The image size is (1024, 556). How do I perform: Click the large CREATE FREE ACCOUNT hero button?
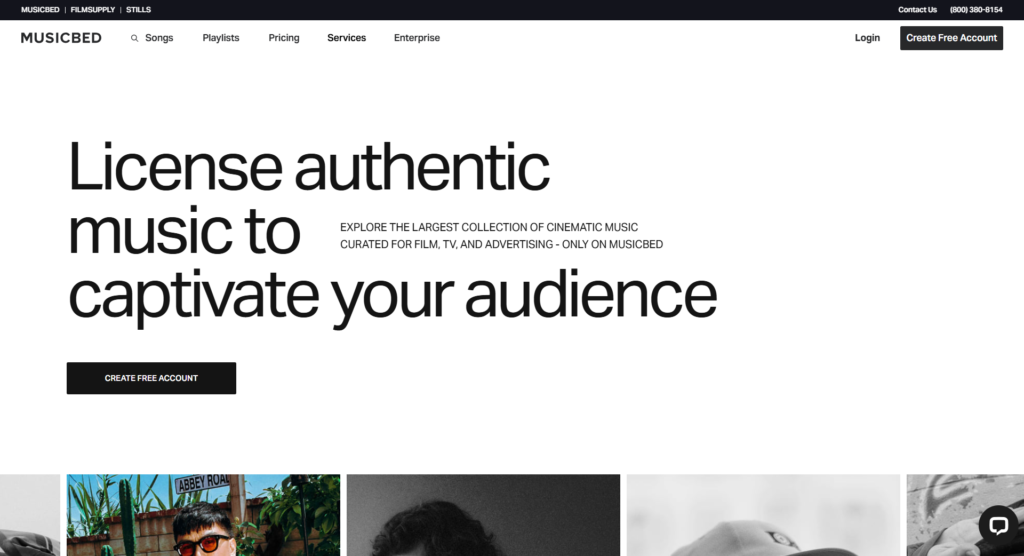pos(152,378)
